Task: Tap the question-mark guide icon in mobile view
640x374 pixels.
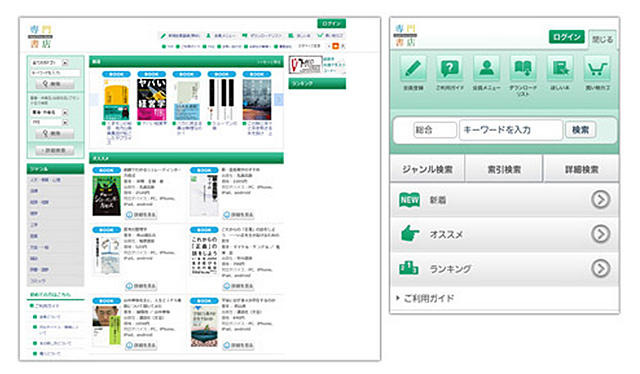Action: 449,68
